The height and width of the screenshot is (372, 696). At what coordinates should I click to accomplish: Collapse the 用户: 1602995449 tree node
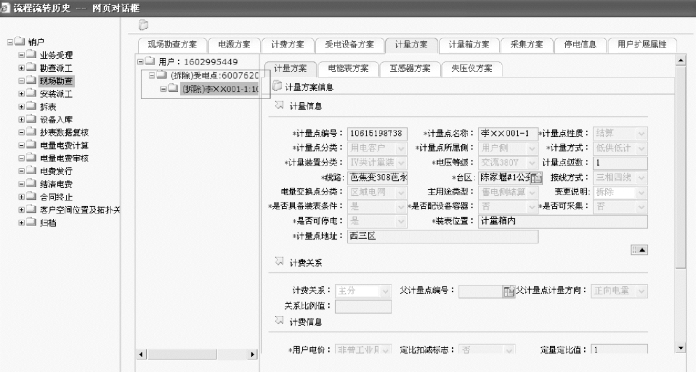pyautogui.click(x=140, y=62)
